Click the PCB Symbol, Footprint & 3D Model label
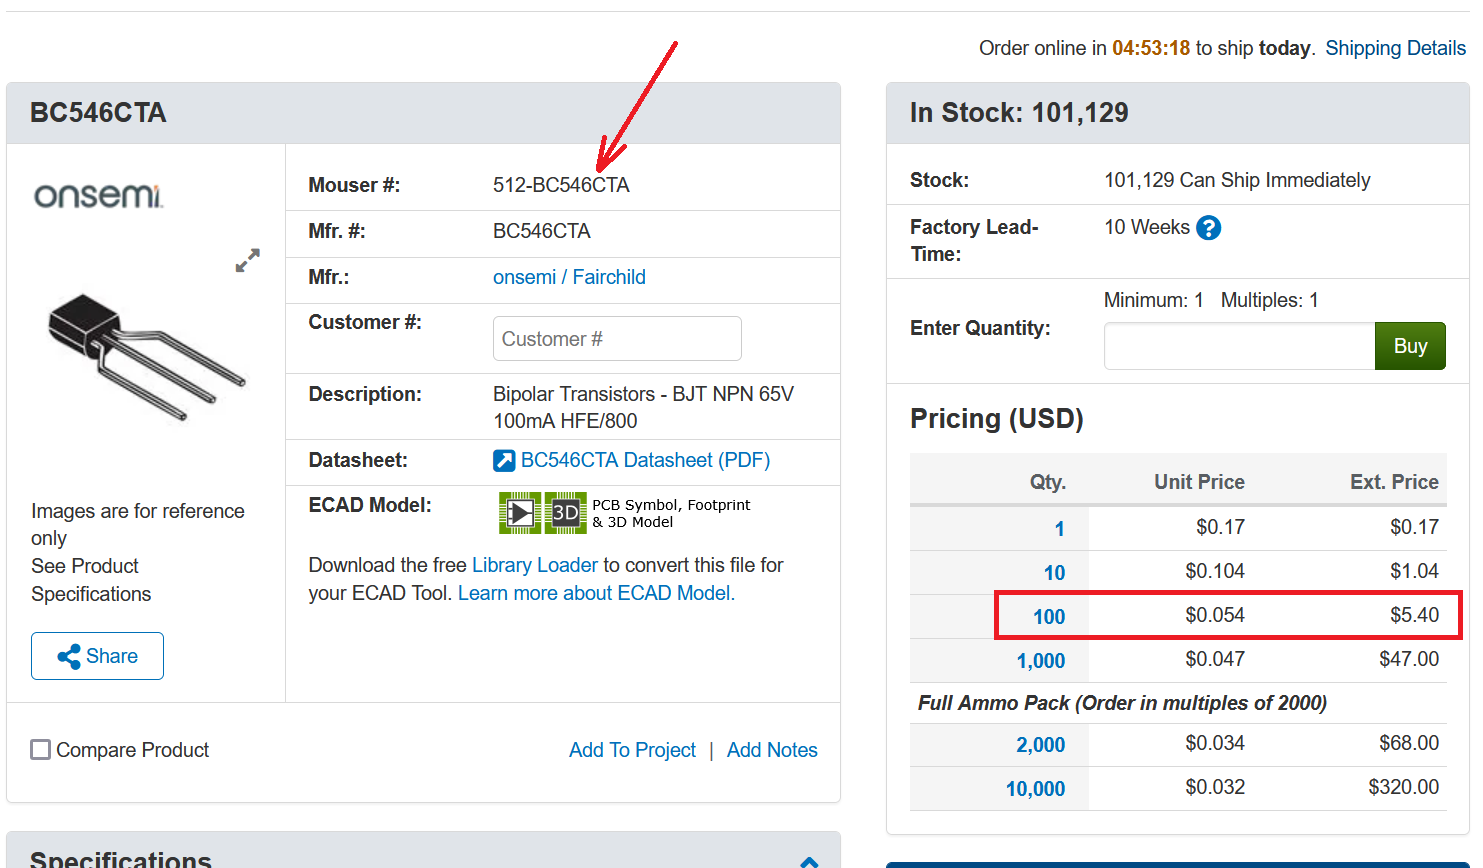 (671, 513)
